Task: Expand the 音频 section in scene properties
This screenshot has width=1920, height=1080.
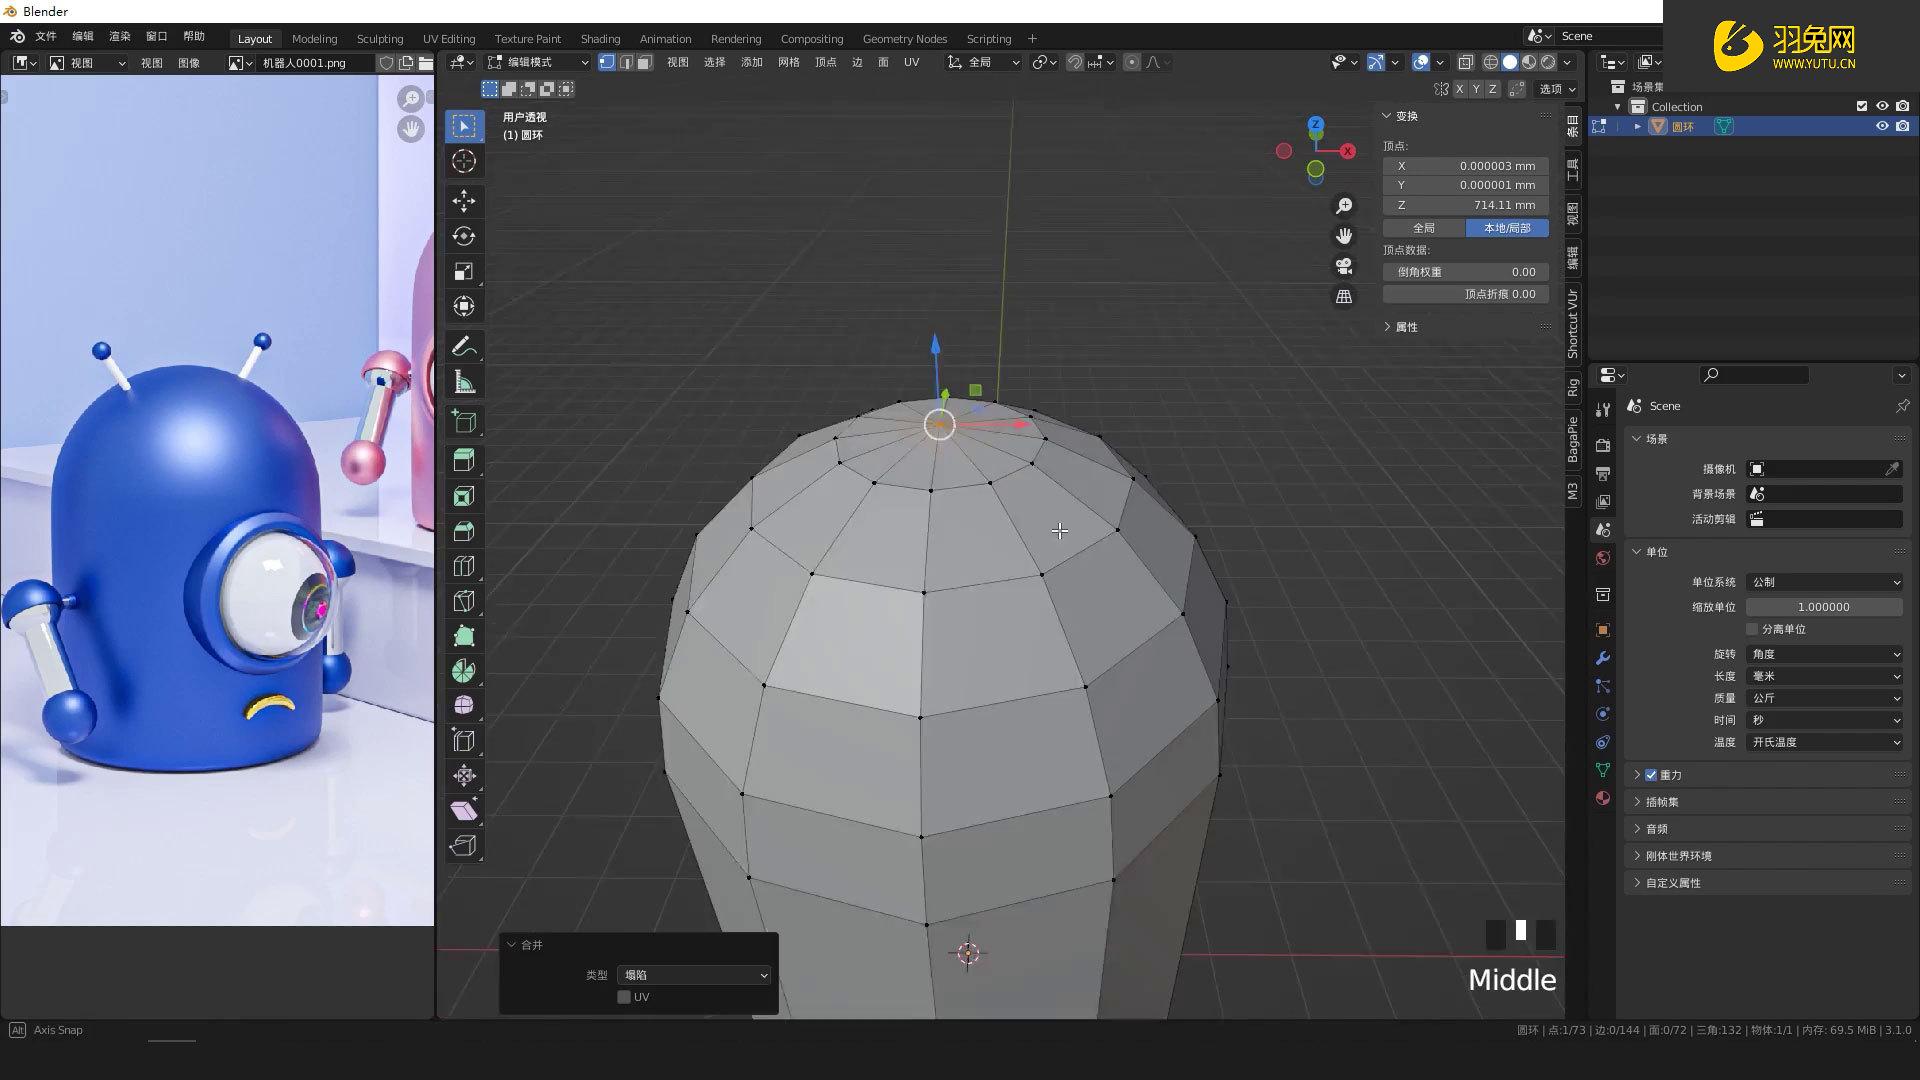Action: [x=1655, y=828]
